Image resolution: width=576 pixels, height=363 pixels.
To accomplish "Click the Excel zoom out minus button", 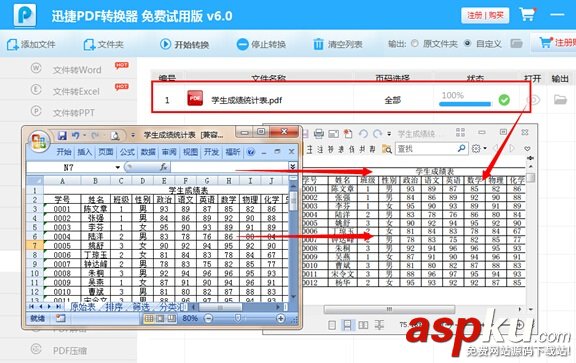I will (208, 319).
